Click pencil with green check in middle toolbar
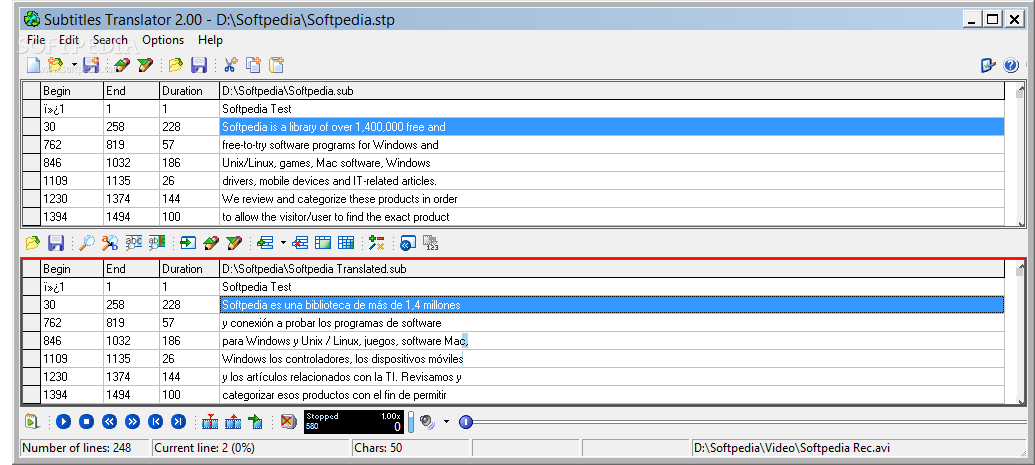The height and width of the screenshot is (465, 1035). click(234, 243)
